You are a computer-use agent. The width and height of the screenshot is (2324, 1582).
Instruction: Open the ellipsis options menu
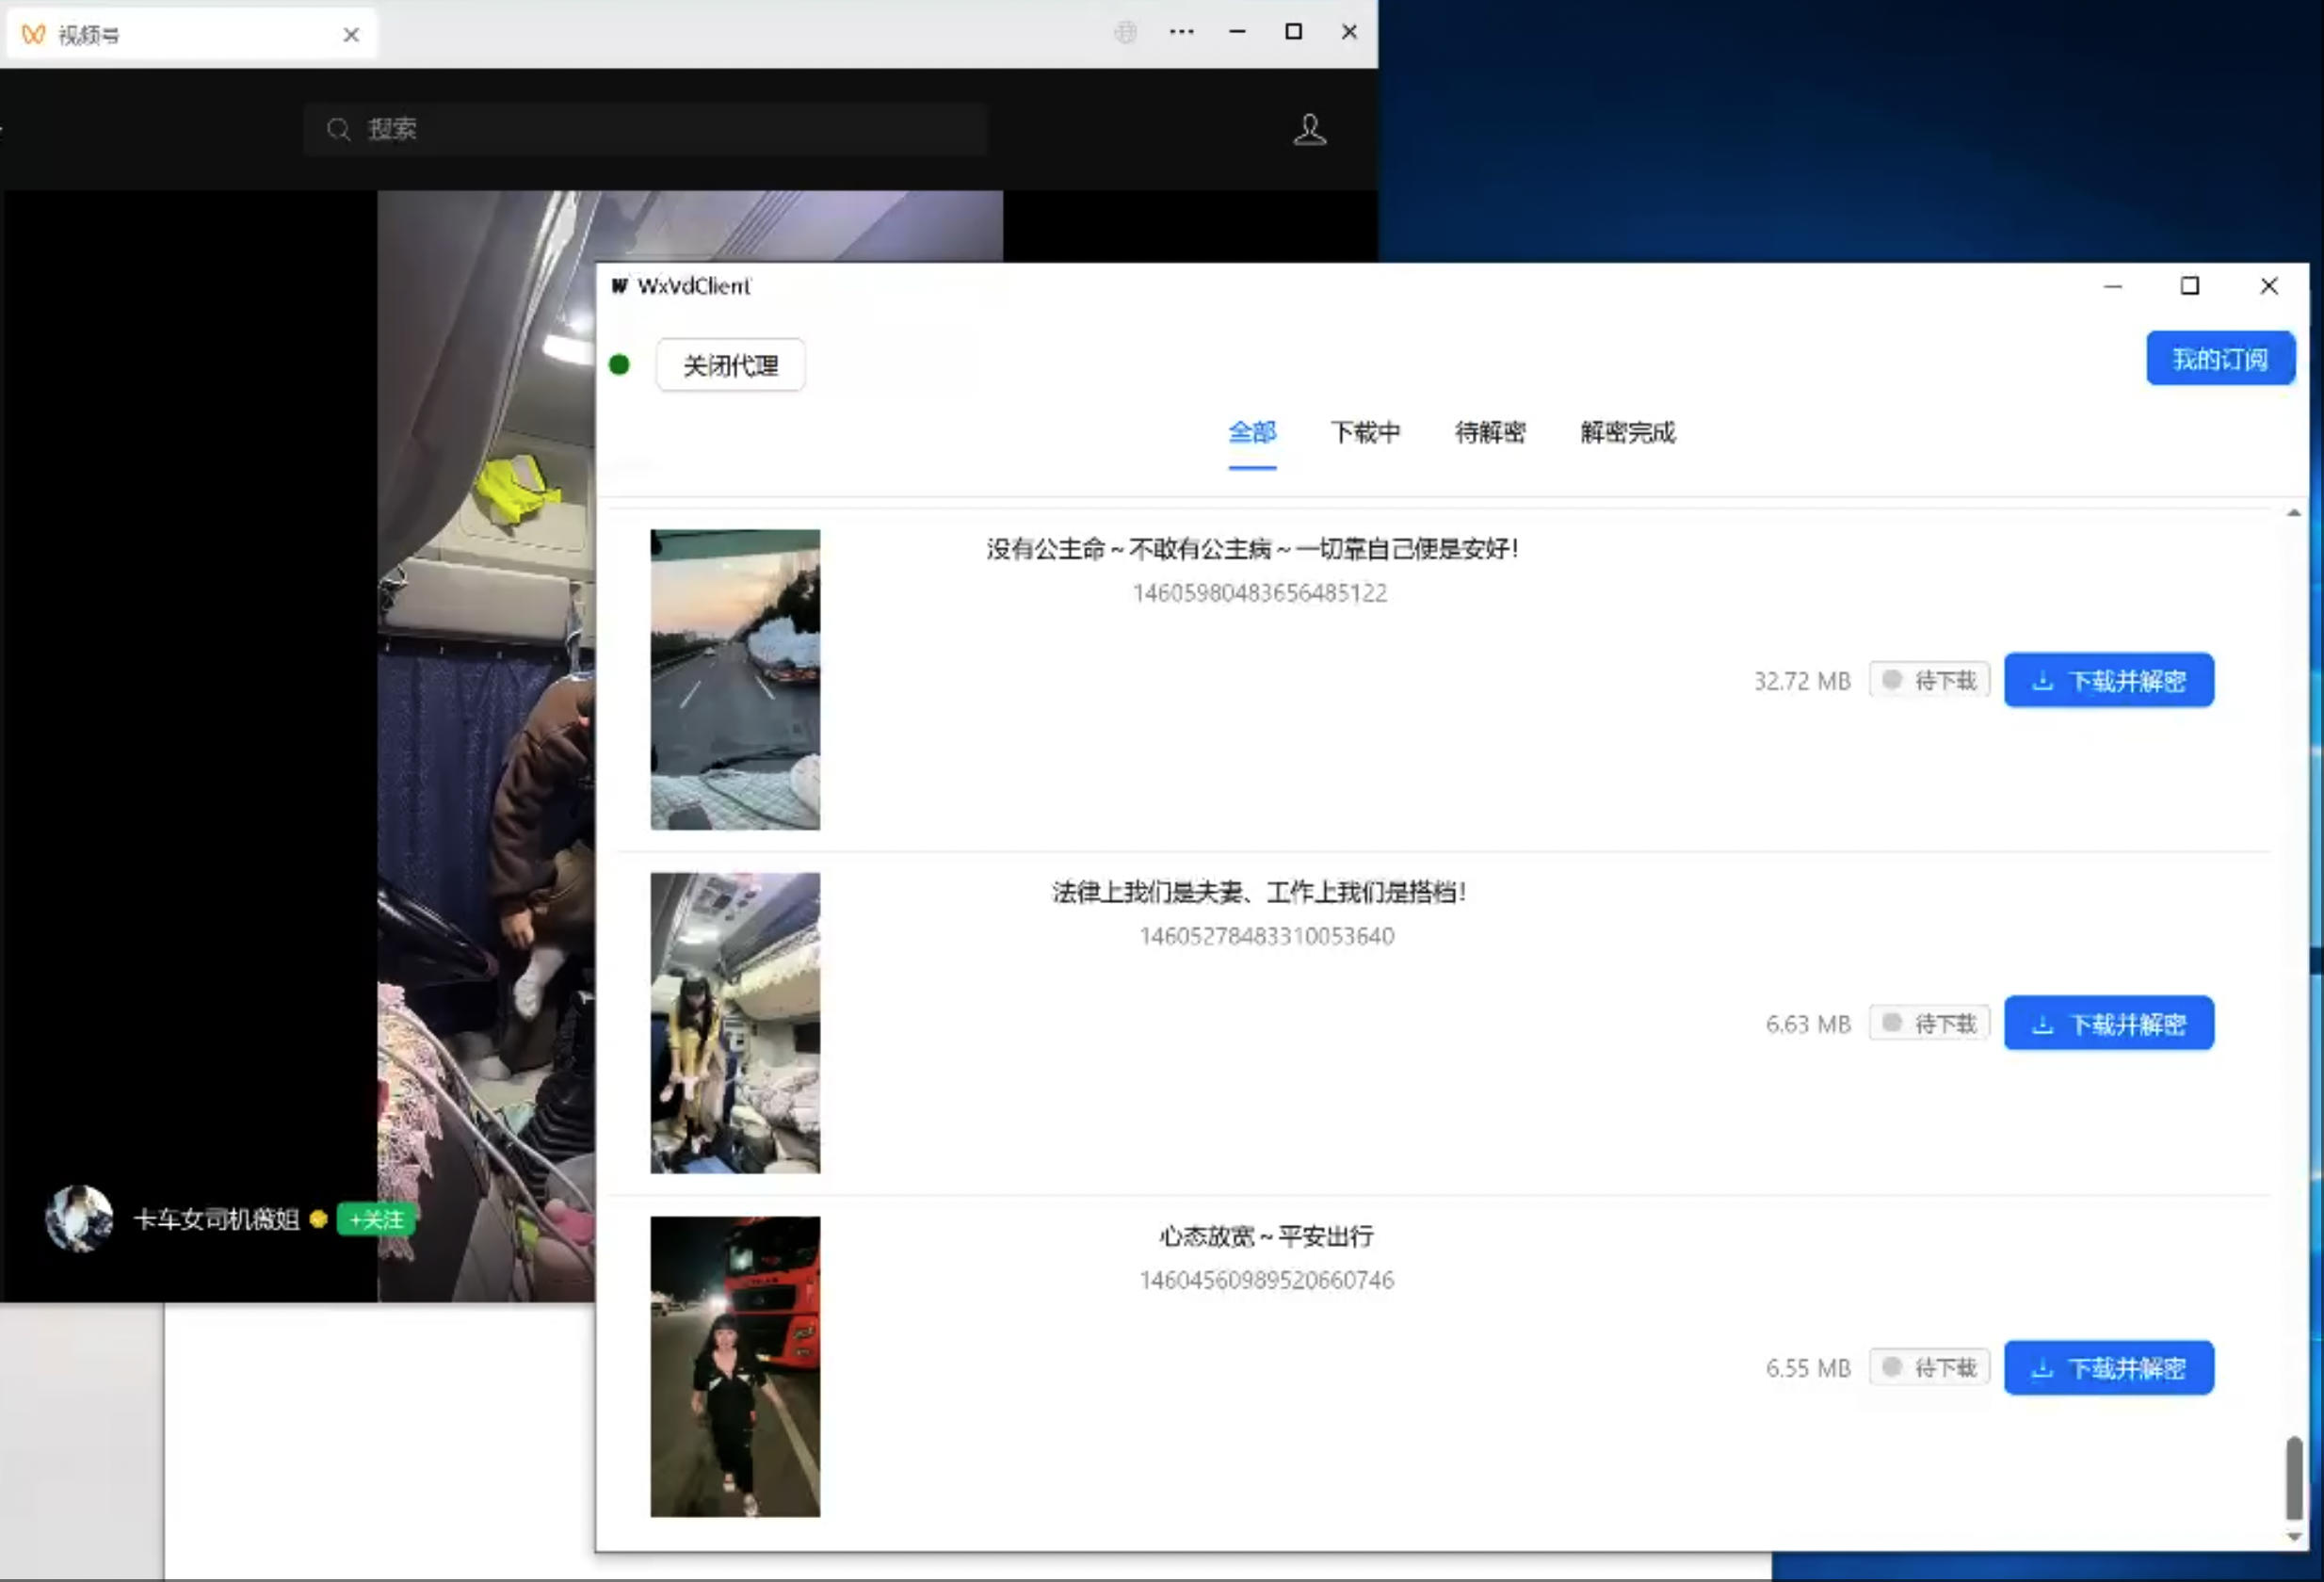click(1182, 32)
